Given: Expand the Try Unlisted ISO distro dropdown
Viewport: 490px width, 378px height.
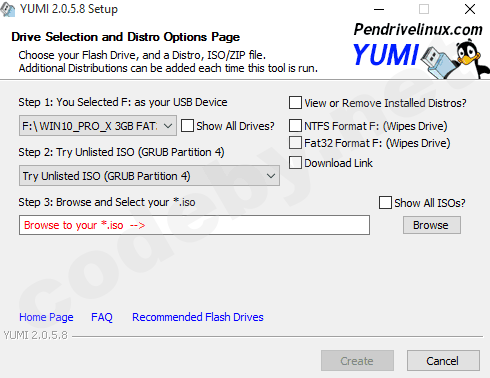Looking at the screenshot, I should click(x=149, y=176).
